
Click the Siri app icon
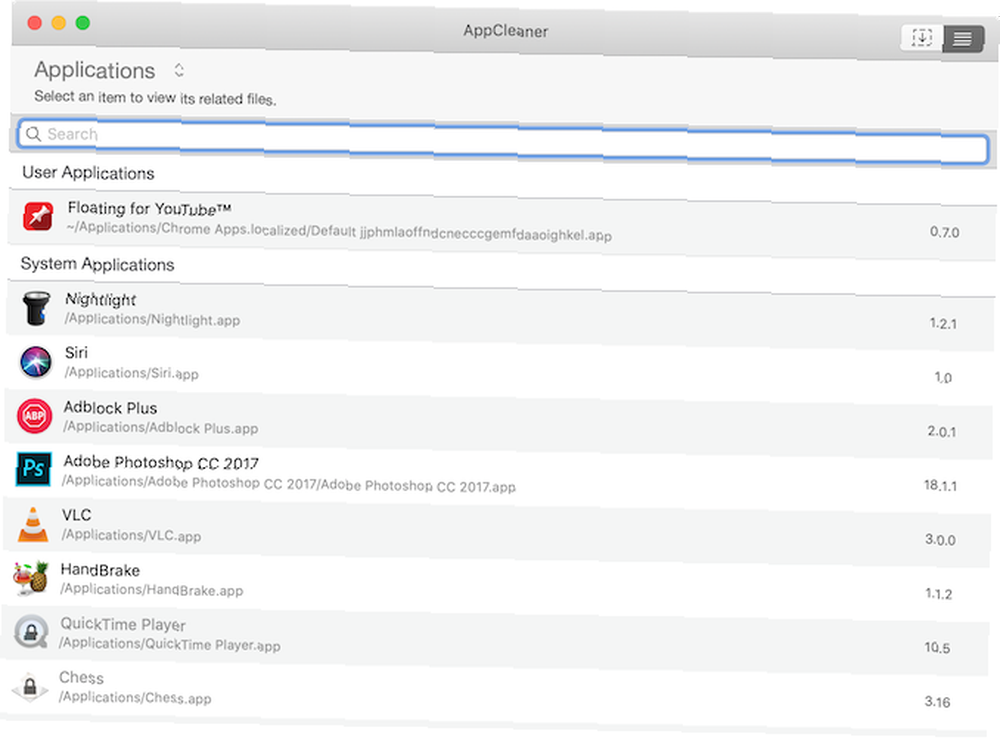(x=36, y=362)
